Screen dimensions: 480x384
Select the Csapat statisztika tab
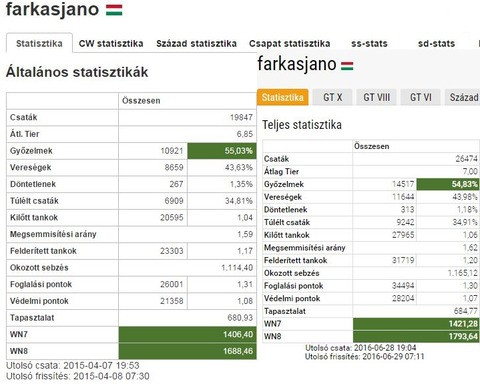[x=290, y=43]
